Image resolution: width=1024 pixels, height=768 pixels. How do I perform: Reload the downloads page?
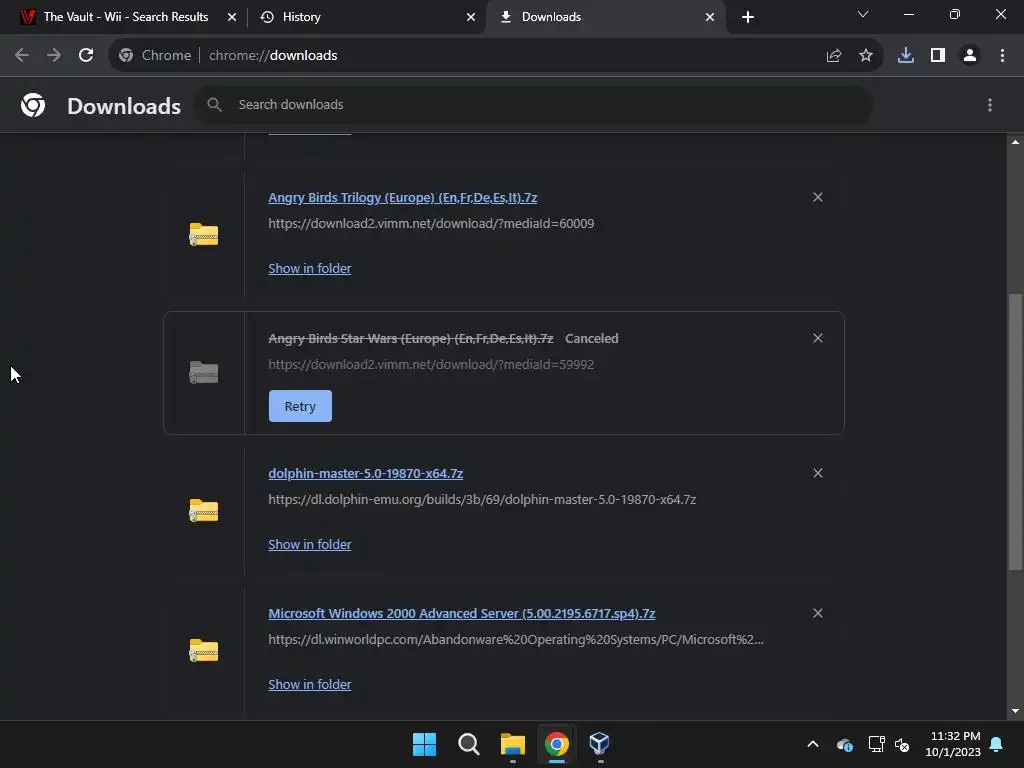(86, 56)
